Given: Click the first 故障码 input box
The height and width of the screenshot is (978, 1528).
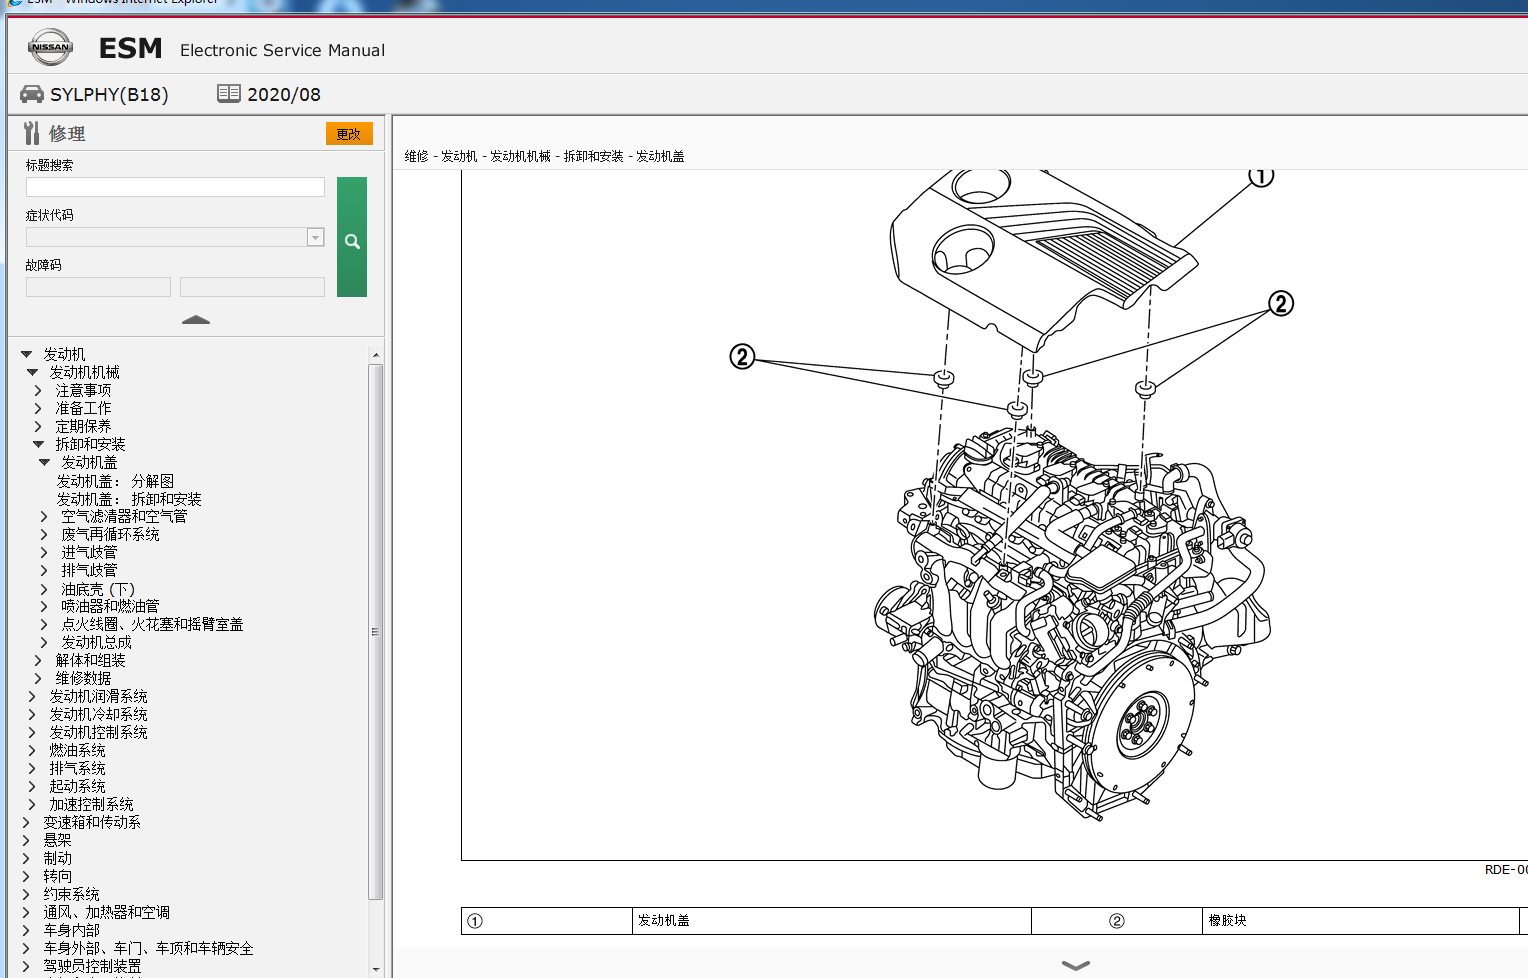Looking at the screenshot, I should pos(98,287).
